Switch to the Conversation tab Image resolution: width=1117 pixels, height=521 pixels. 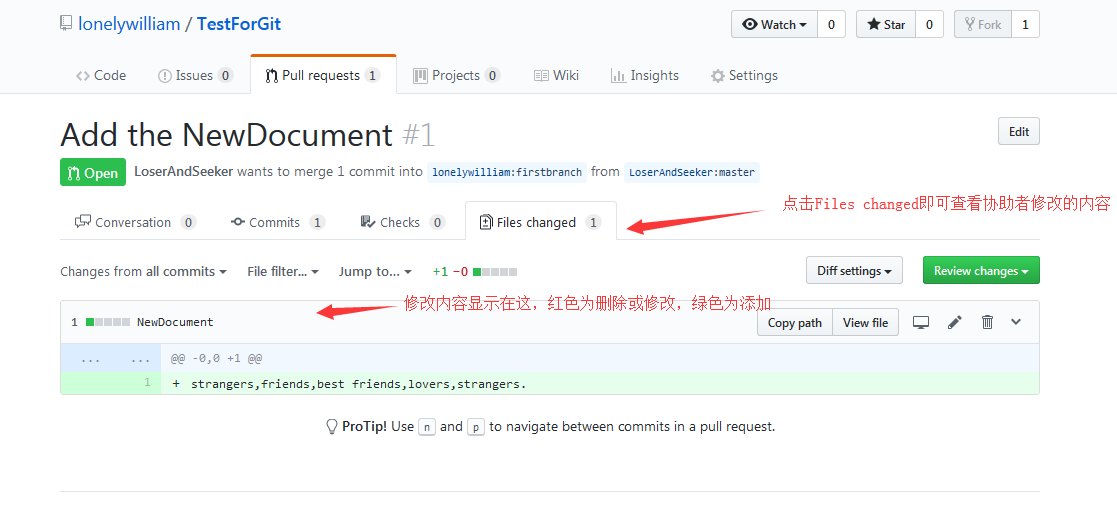click(x=135, y=222)
